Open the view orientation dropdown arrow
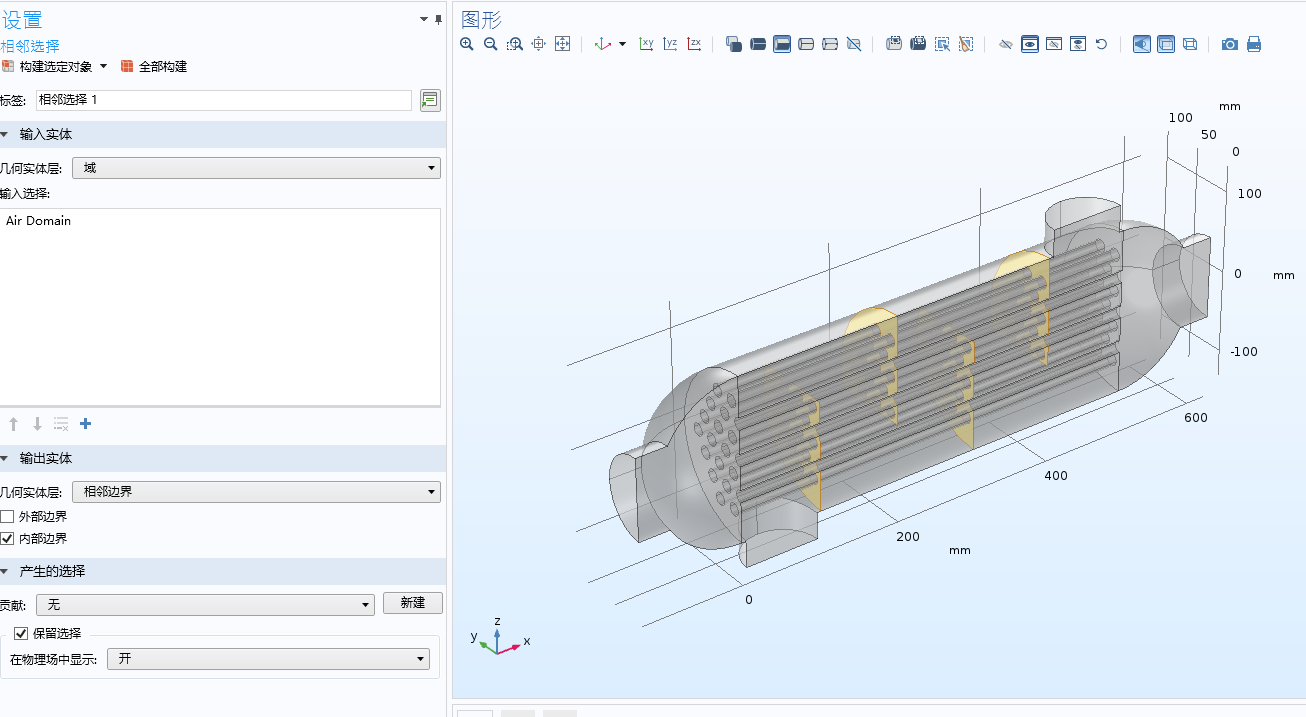The image size is (1306, 717). pyautogui.click(x=622, y=44)
